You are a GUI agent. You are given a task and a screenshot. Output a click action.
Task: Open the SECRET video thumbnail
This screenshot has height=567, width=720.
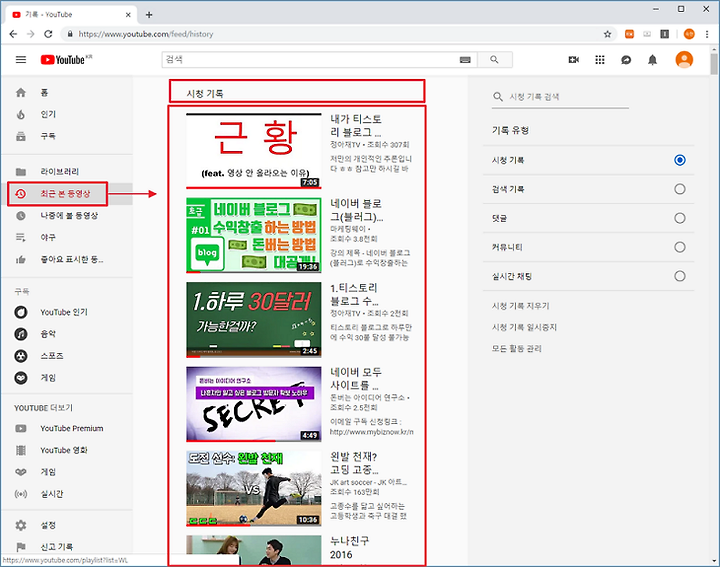[x=253, y=404]
